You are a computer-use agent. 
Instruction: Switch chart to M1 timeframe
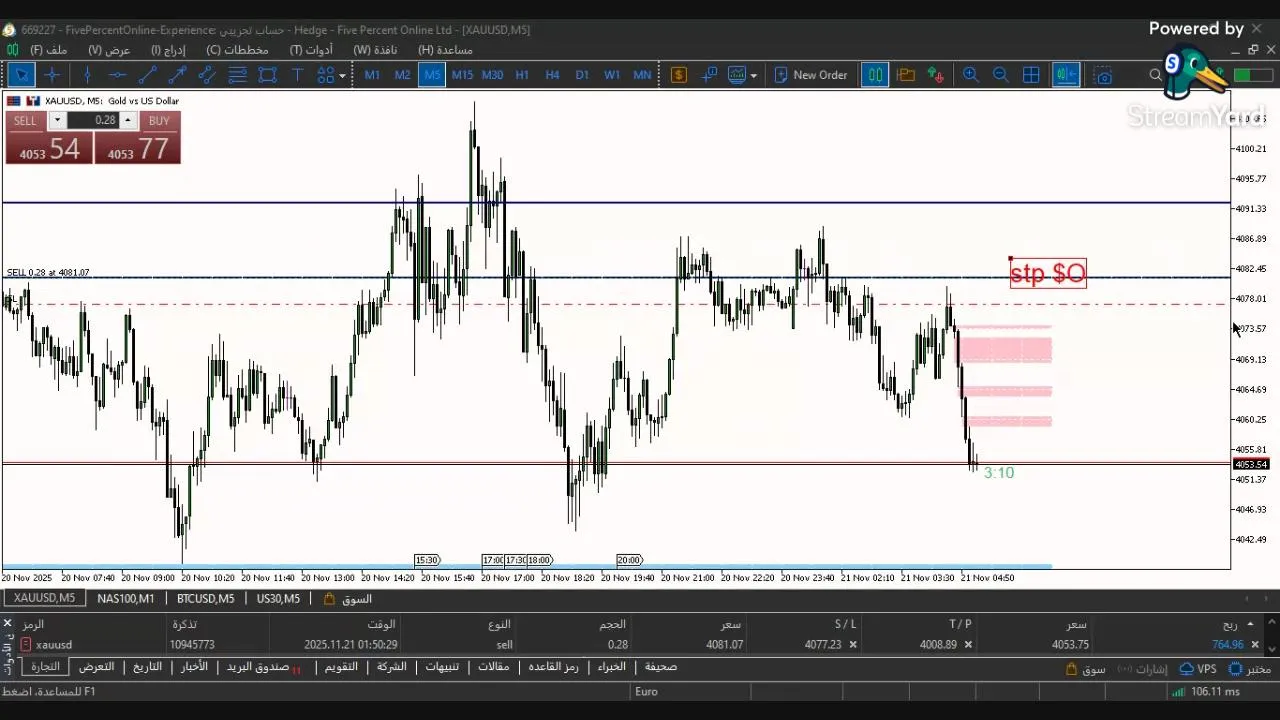pos(372,75)
